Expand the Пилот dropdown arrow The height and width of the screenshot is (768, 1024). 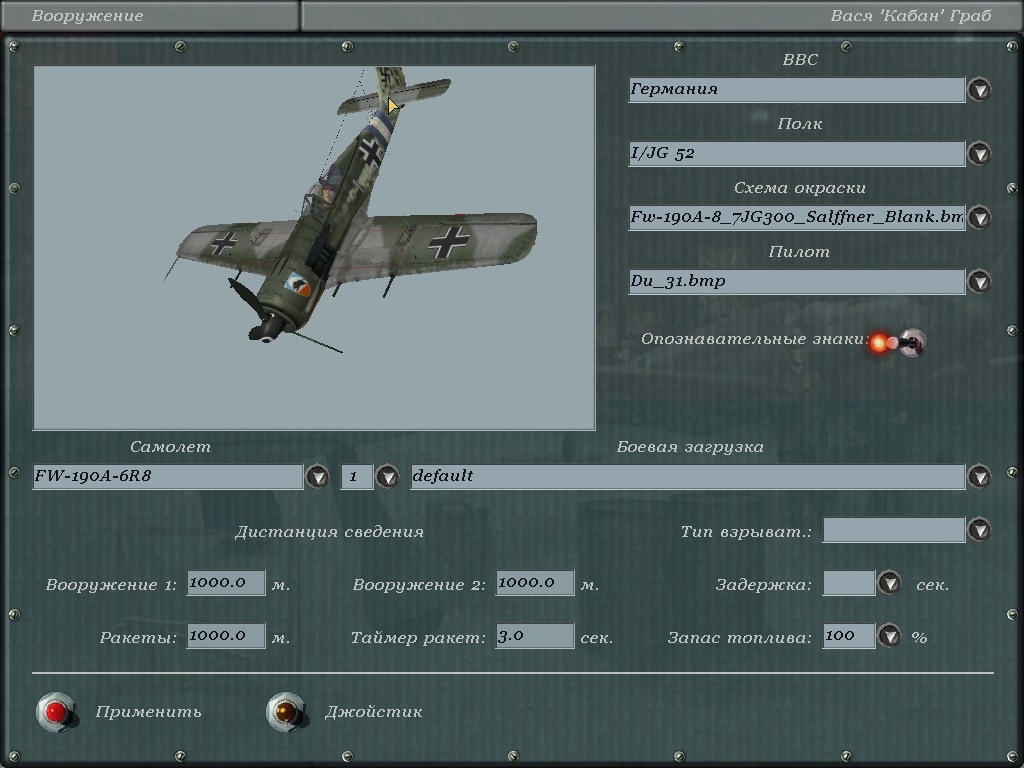980,282
